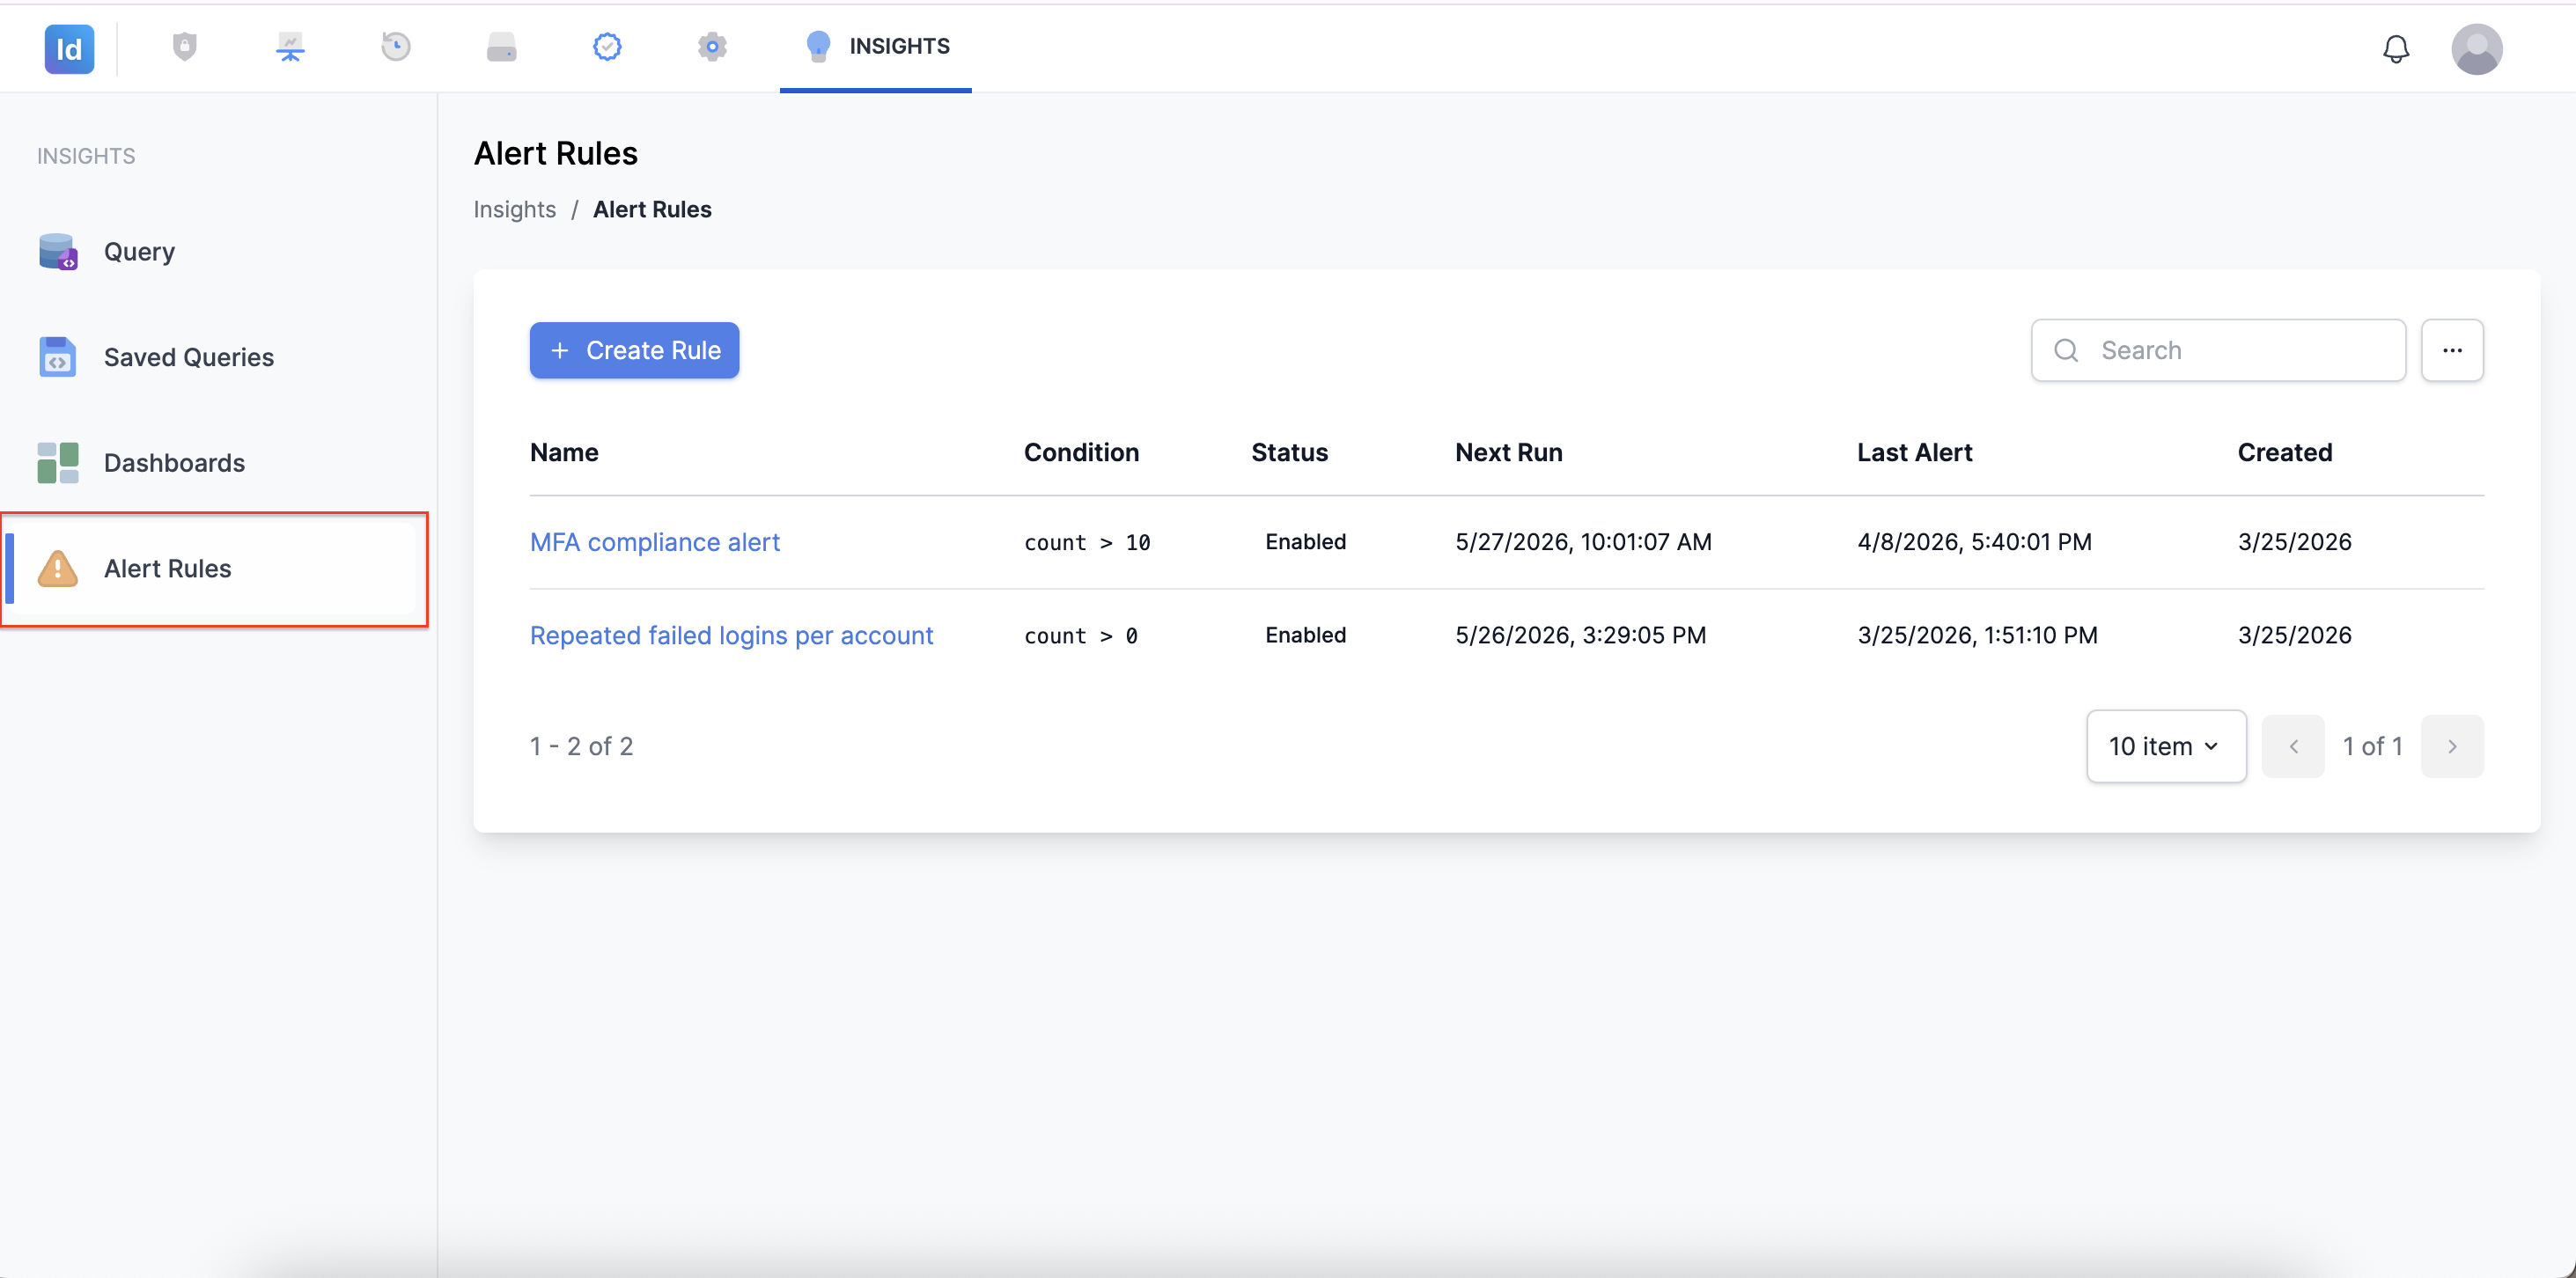Select the INSIGHTS tab

pyautogui.click(x=876, y=47)
